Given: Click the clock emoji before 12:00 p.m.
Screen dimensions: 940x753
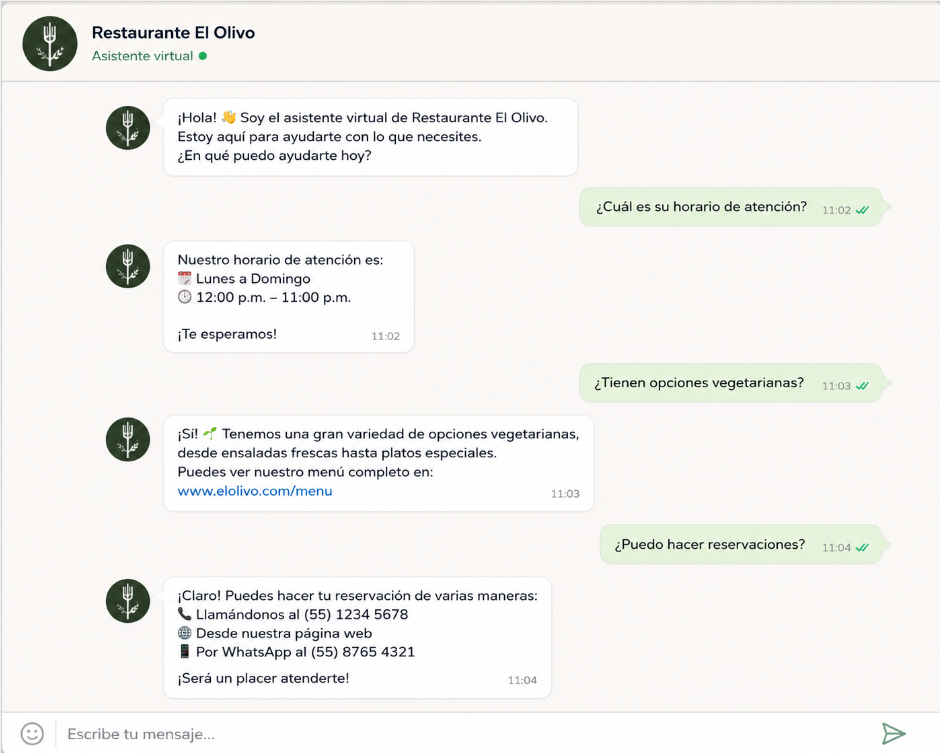Looking at the screenshot, I should point(185,297).
